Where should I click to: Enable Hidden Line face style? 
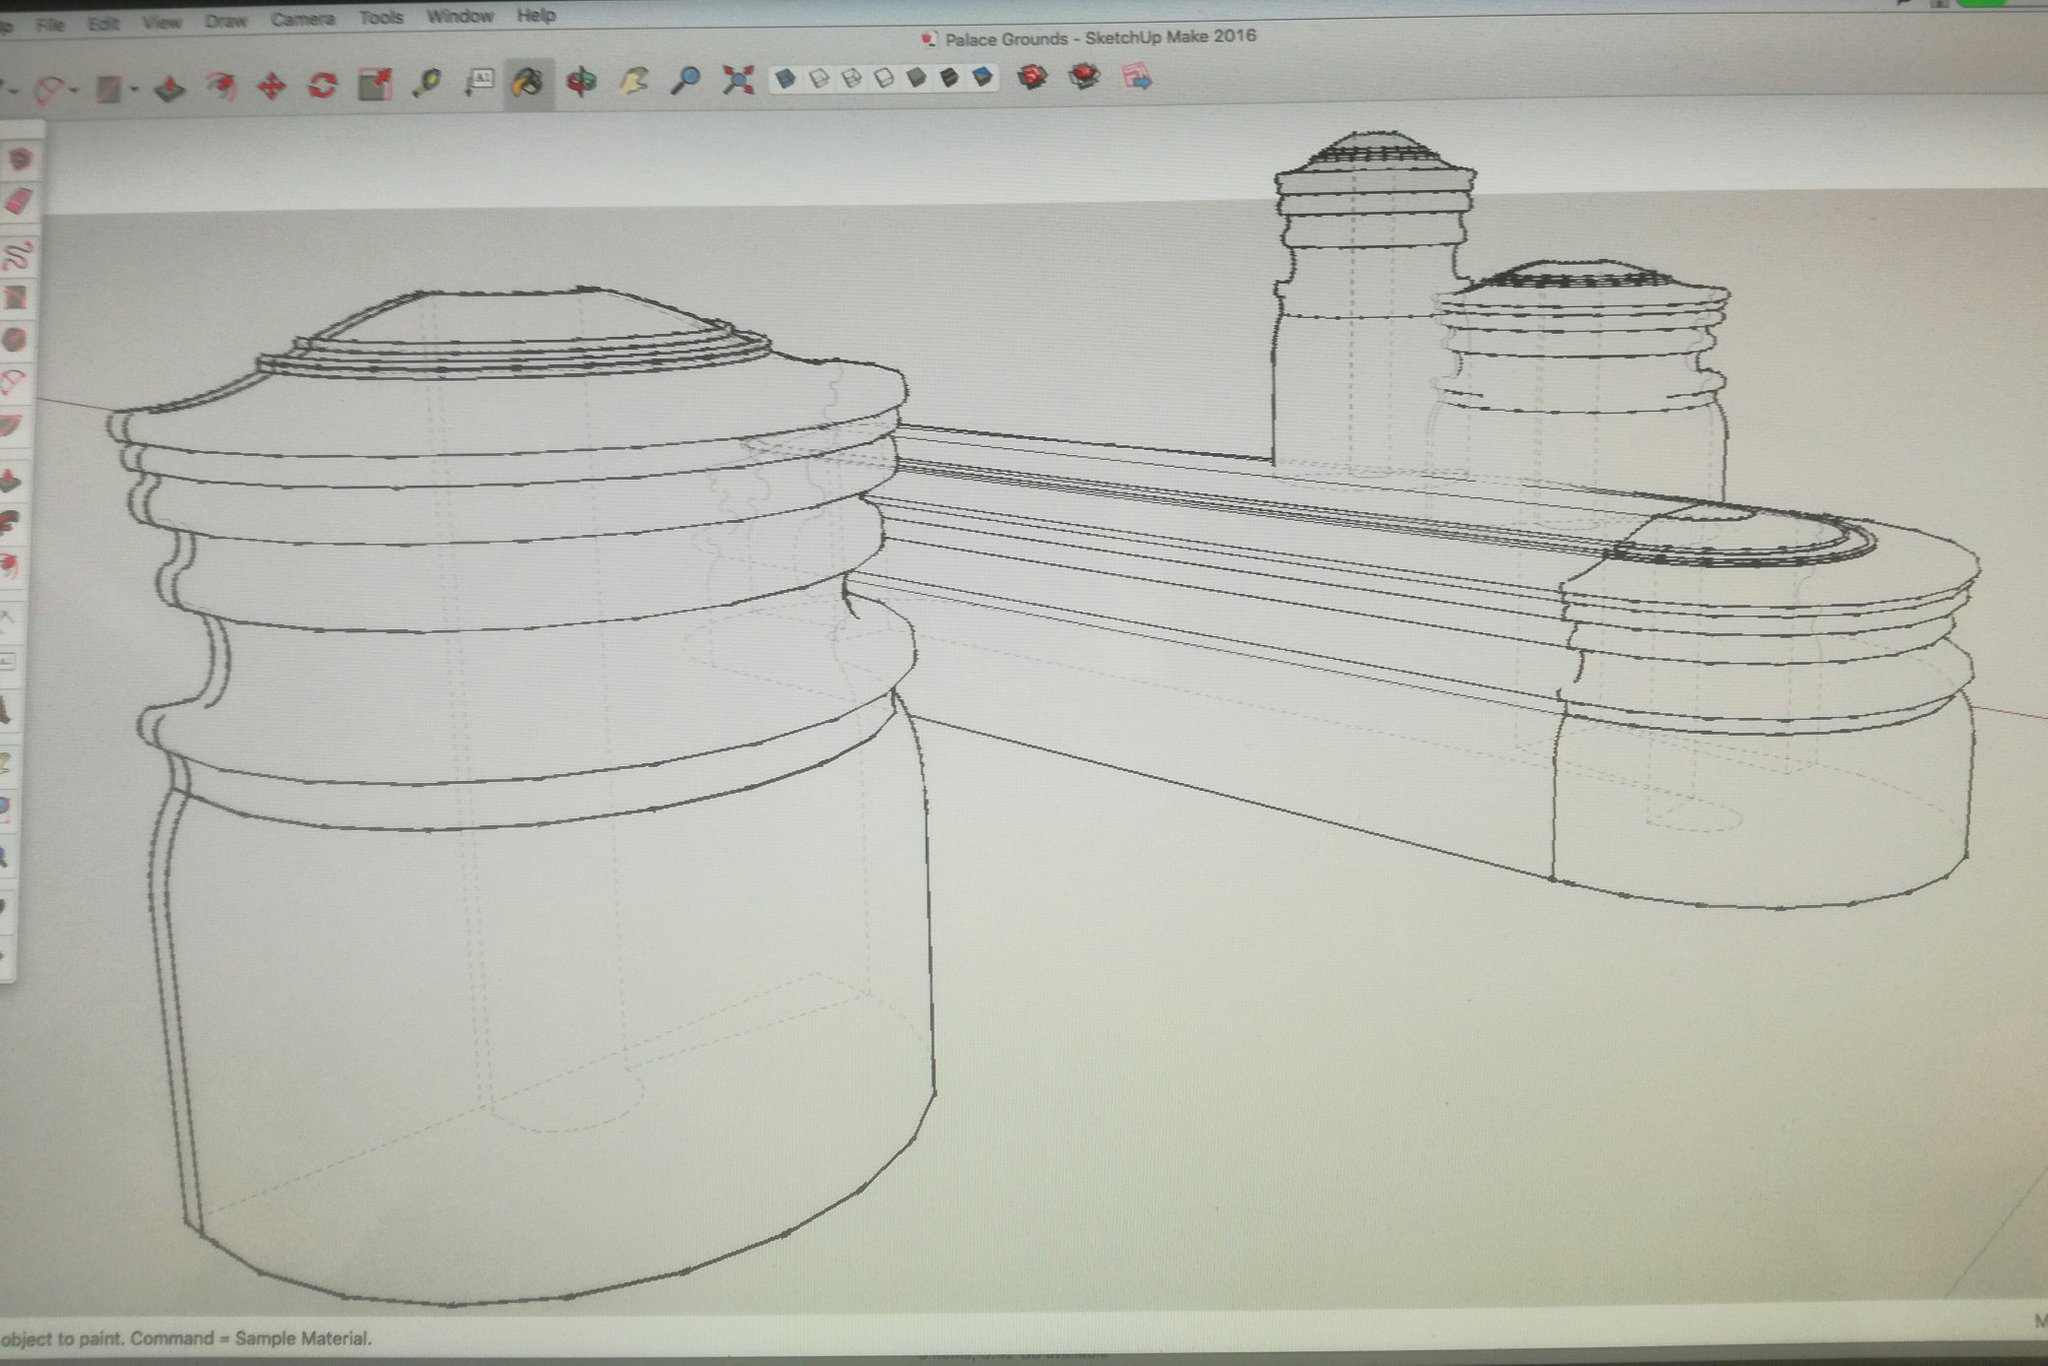pyautogui.click(x=884, y=77)
